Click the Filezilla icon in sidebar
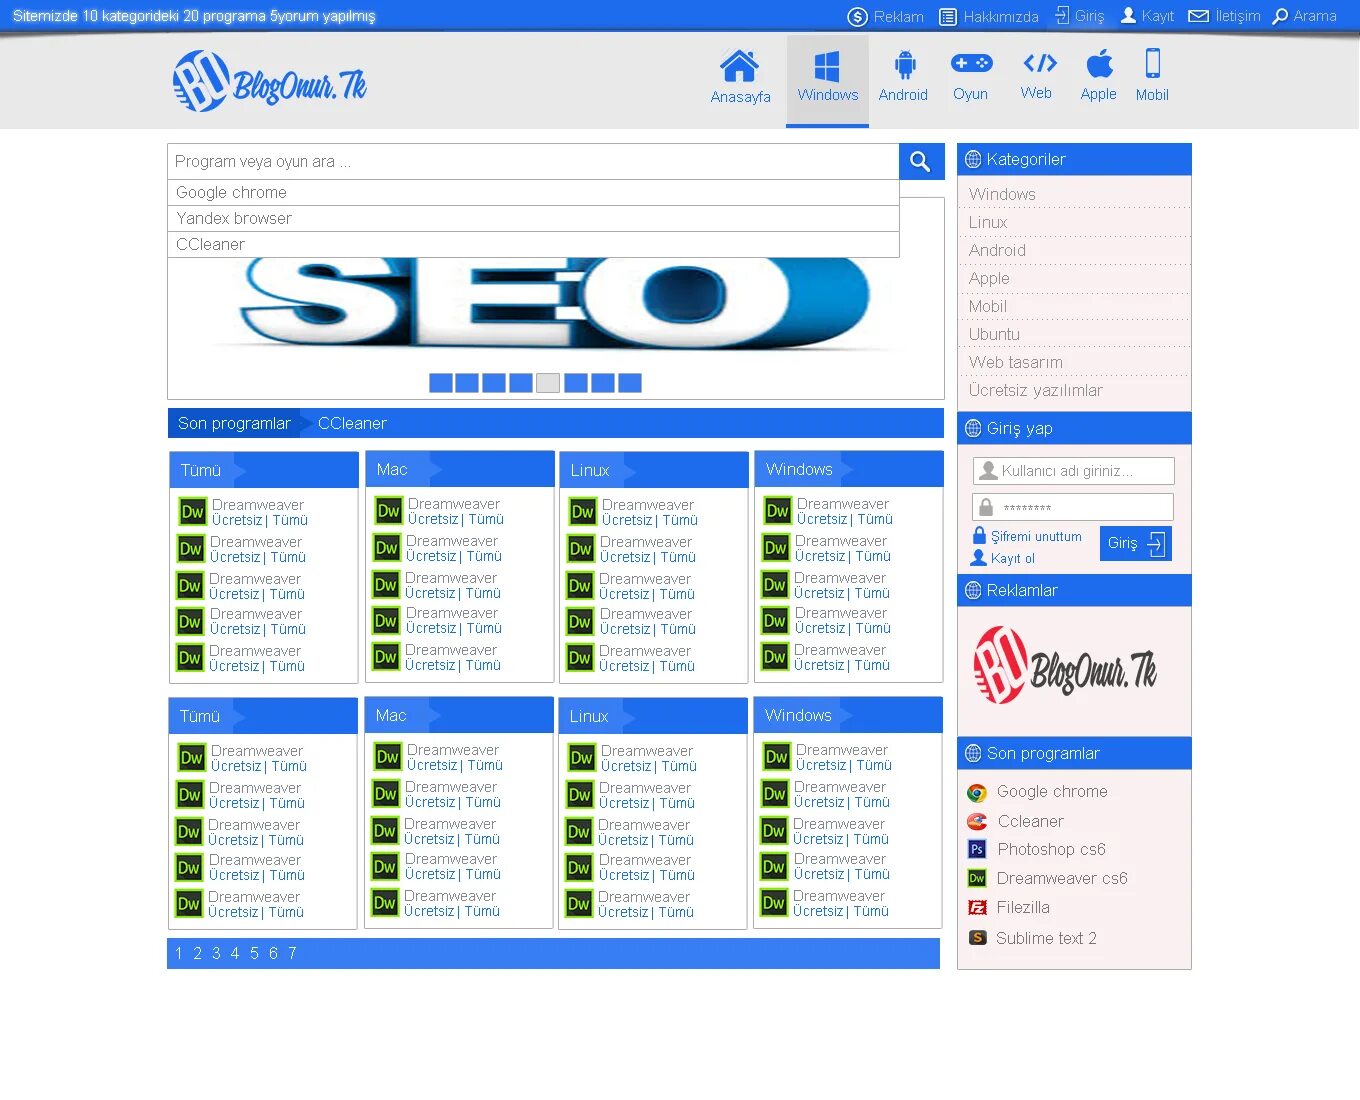The height and width of the screenshot is (1100, 1360). 977,908
